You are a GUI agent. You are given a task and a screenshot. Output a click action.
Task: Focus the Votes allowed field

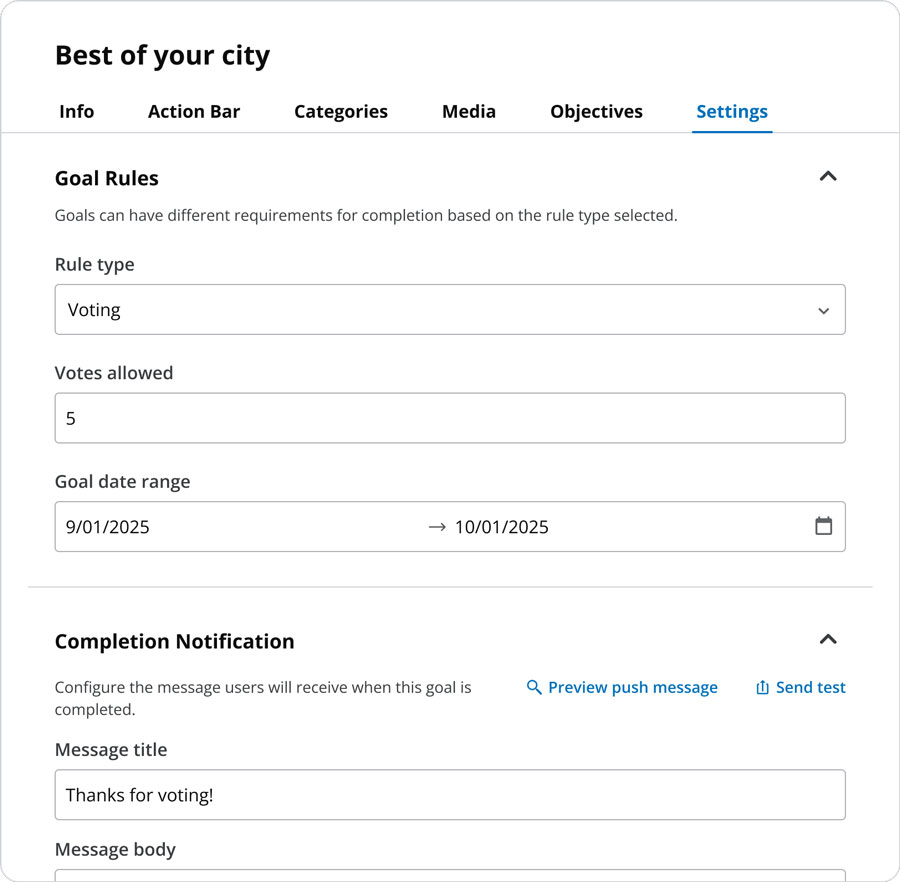449,418
